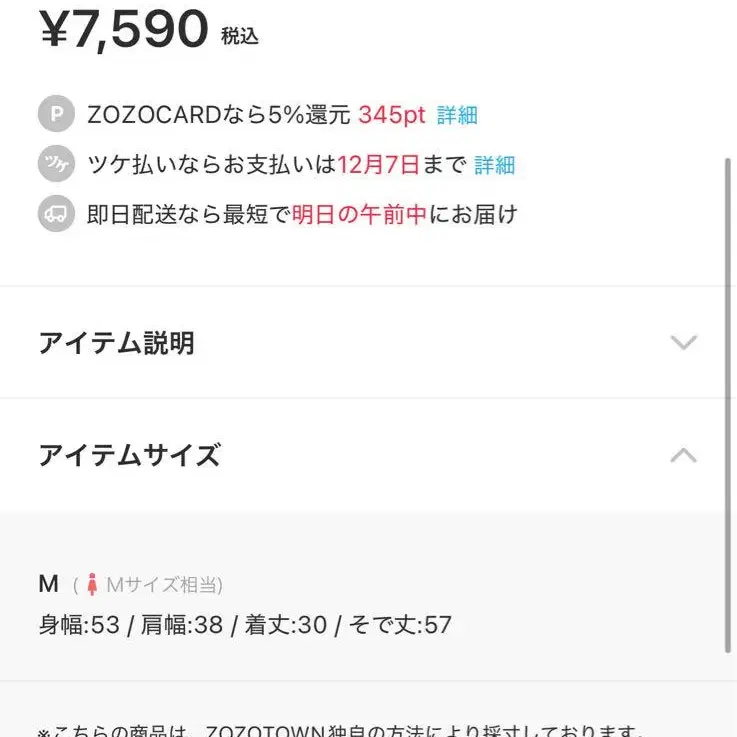Click the delivery truck icon
Image resolution: width=737 pixels, height=737 pixels.
56,214
